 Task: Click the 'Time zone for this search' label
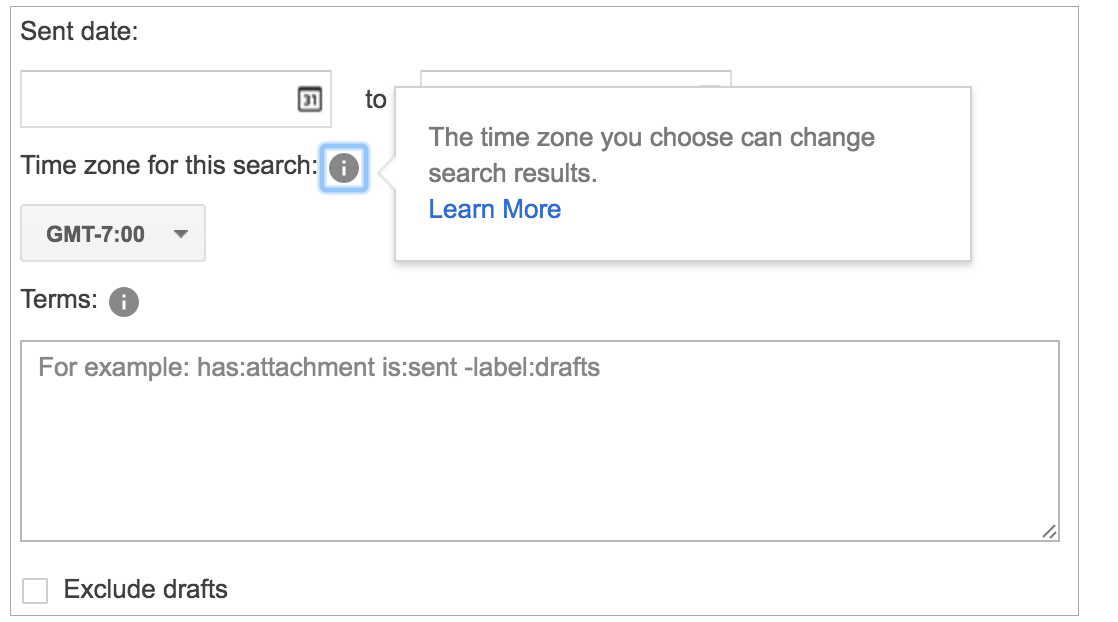(168, 165)
